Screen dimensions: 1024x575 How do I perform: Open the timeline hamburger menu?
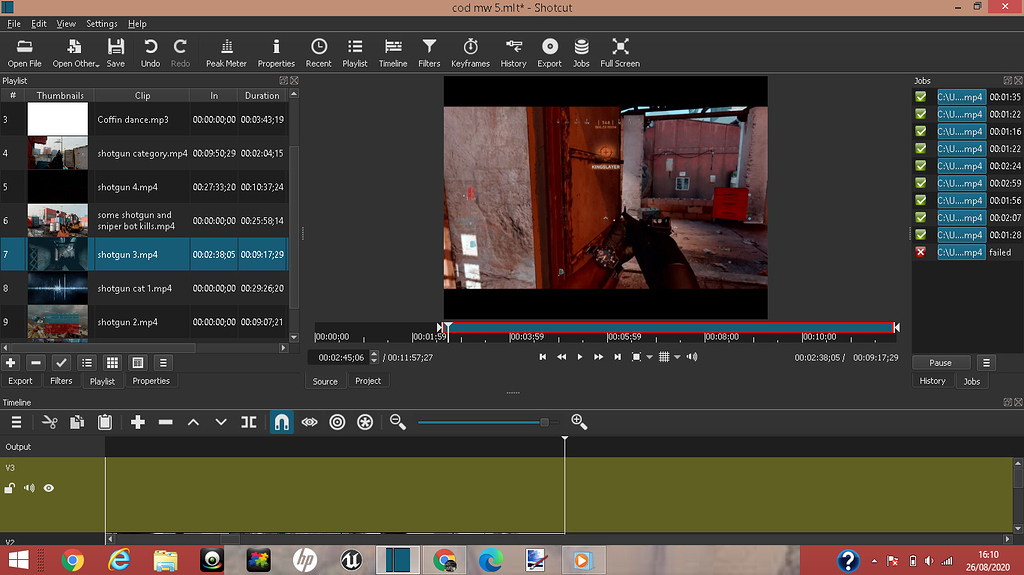(16, 422)
